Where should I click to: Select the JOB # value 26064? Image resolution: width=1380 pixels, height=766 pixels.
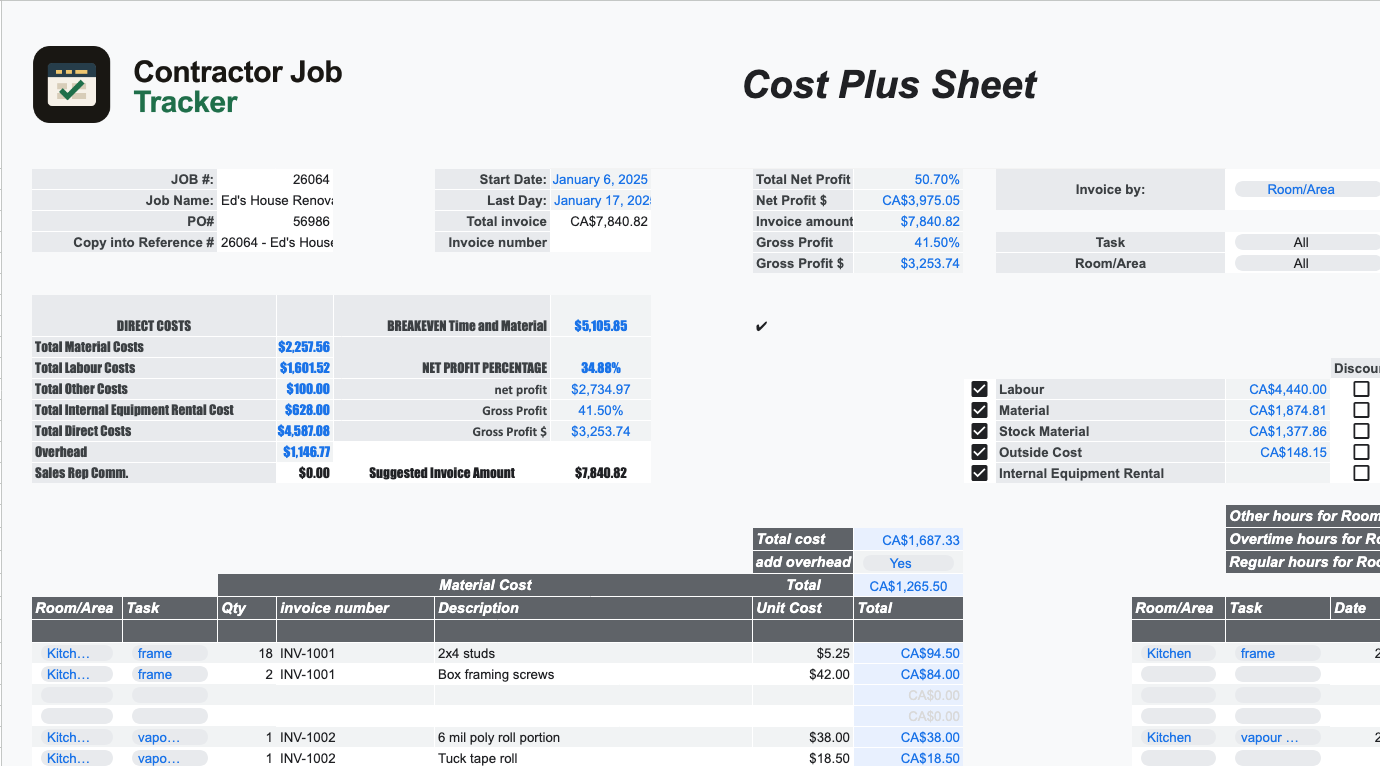coord(275,179)
